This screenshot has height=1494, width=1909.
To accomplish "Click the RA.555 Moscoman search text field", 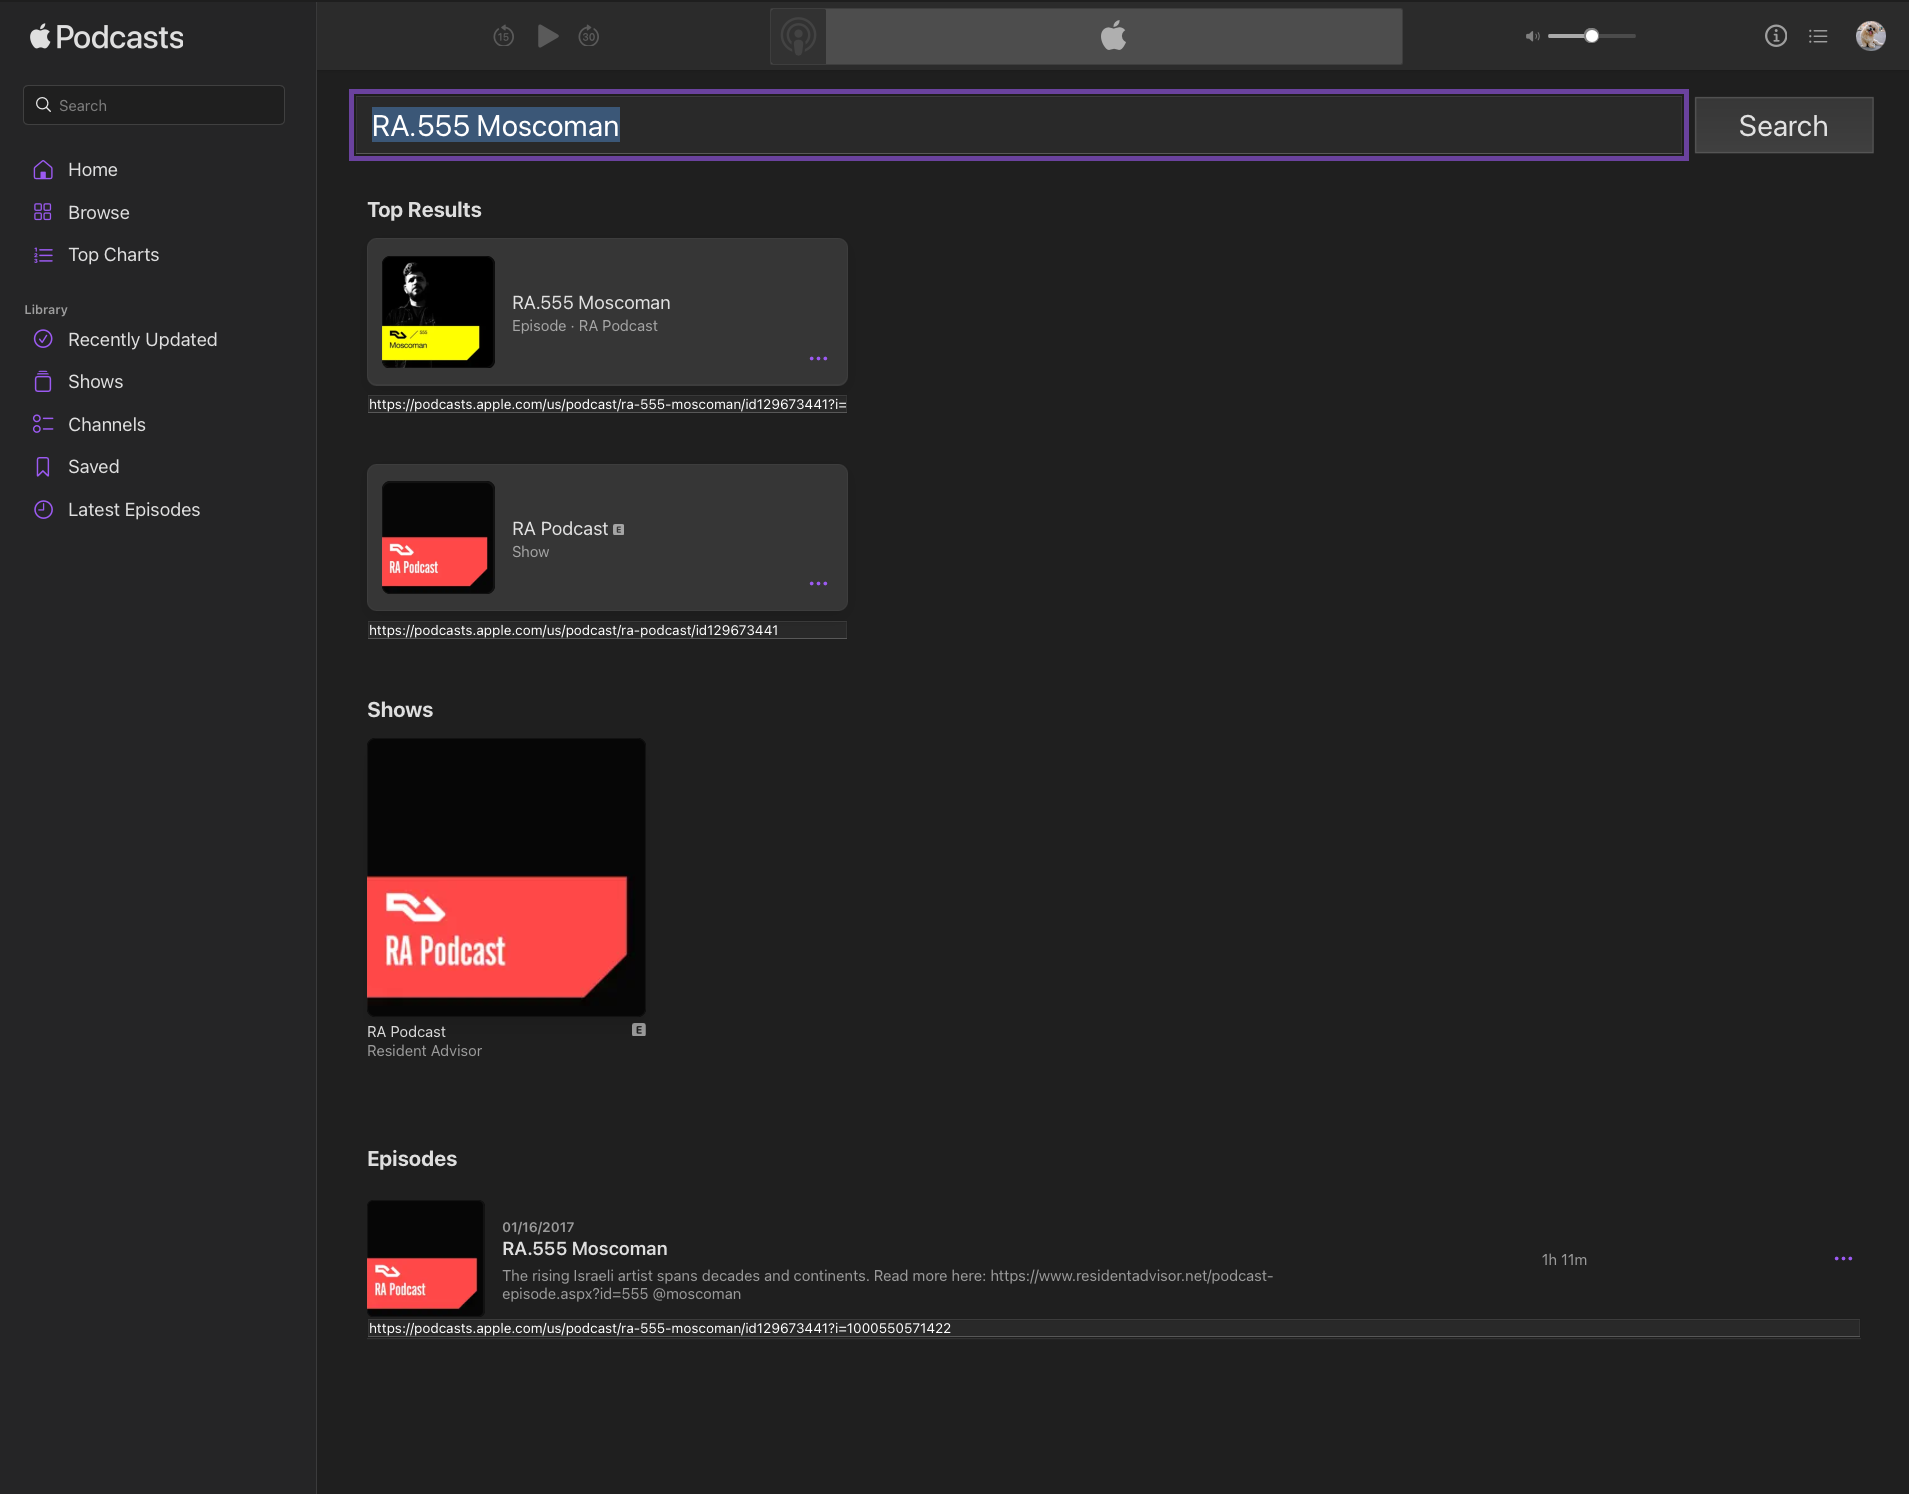I will point(1019,125).
